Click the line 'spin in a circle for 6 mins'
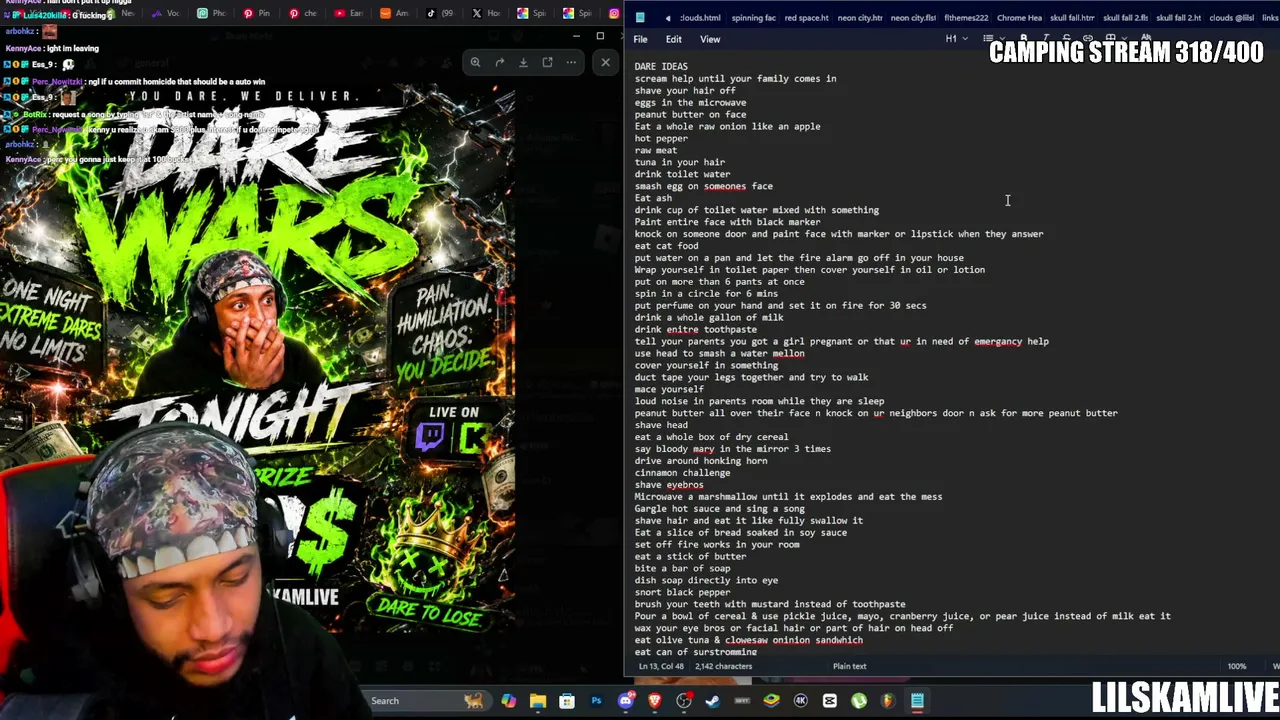 (x=706, y=294)
